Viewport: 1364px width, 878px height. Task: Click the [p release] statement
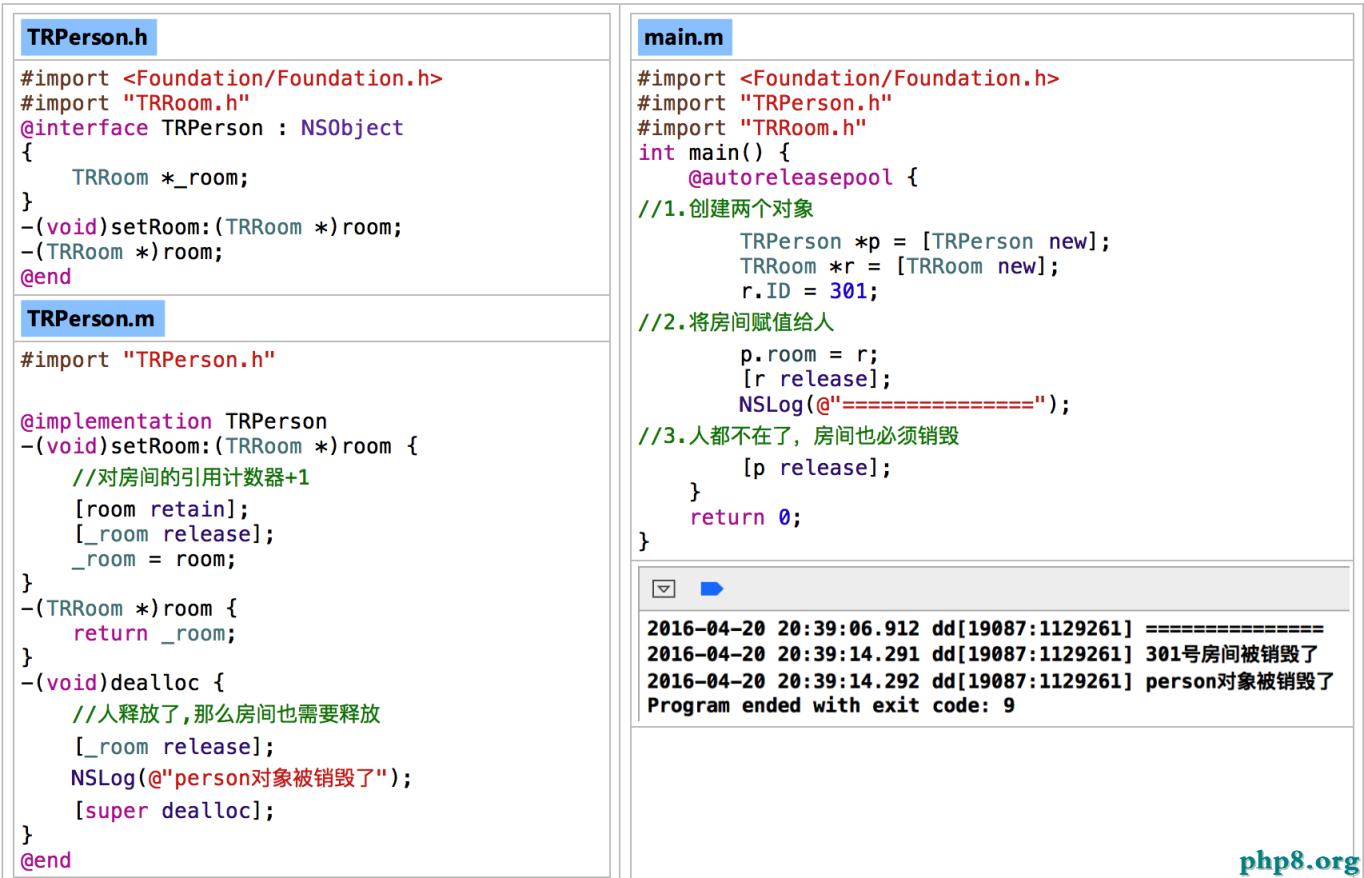point(815,468)
